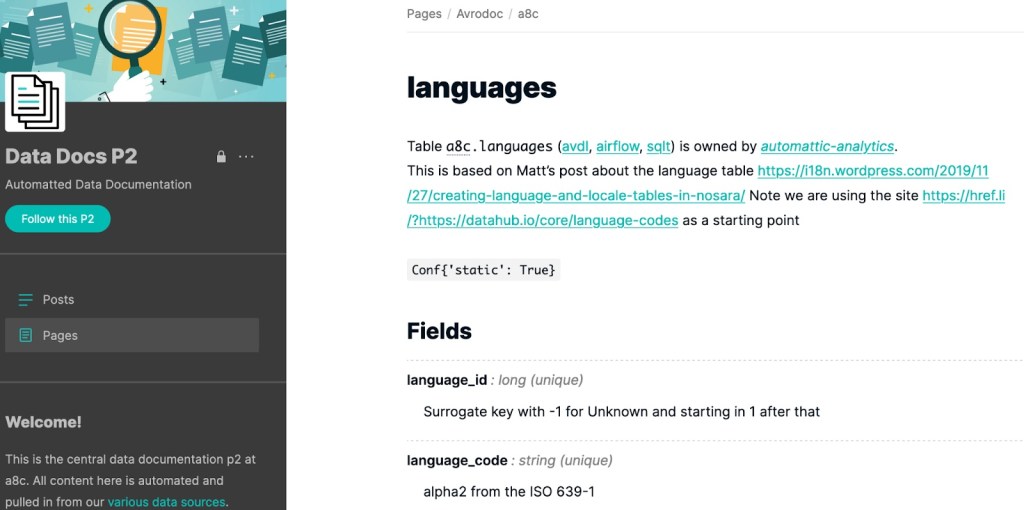Click the Conf static True code block
Image resolution: width=1024 pixels, height=510 pixels.
click(x=483, y=270)
